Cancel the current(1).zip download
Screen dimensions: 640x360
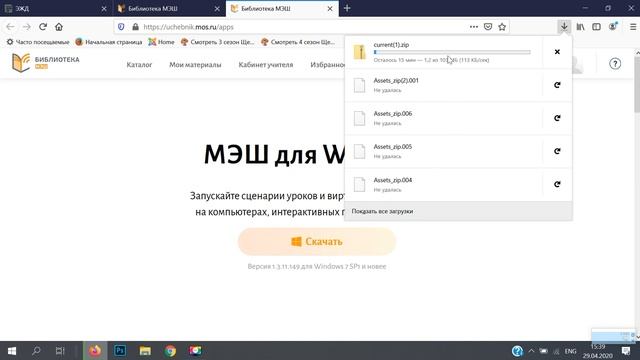click(x=557, y=52)
